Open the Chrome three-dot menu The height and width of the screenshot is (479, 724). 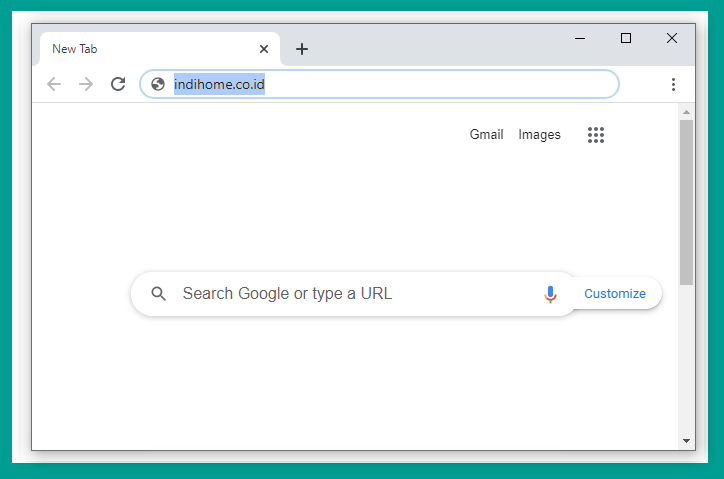[x=673, y=85]
